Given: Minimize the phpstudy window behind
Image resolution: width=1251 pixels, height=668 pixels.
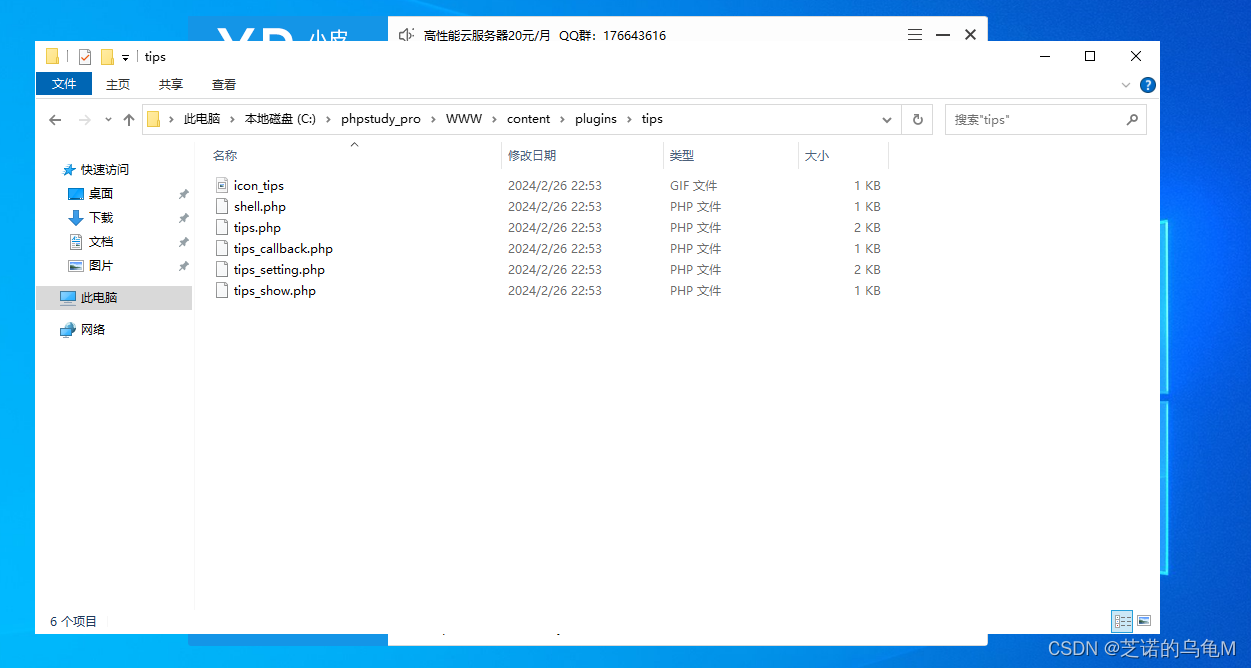Looking at the screenshot, I should (942, 35).
